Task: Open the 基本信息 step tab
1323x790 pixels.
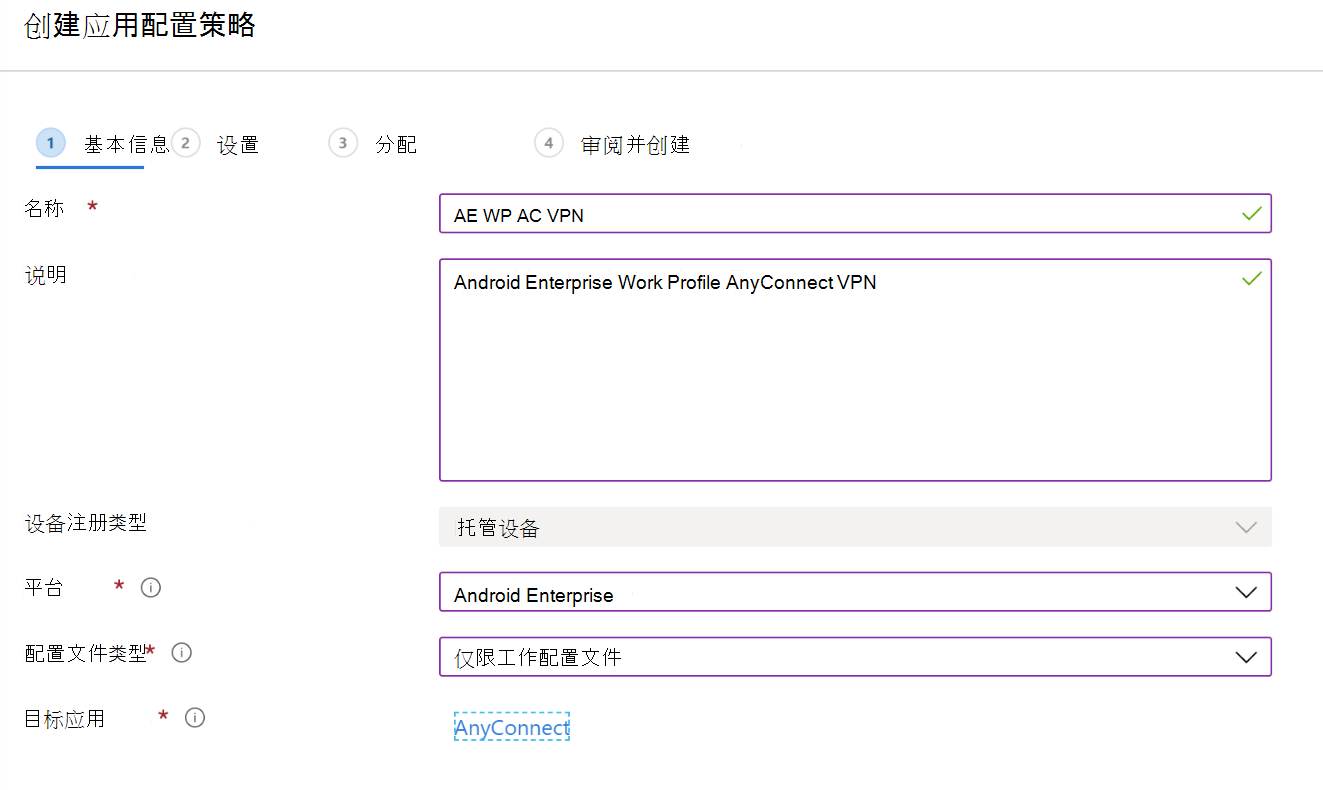Action: coord(103,145)
